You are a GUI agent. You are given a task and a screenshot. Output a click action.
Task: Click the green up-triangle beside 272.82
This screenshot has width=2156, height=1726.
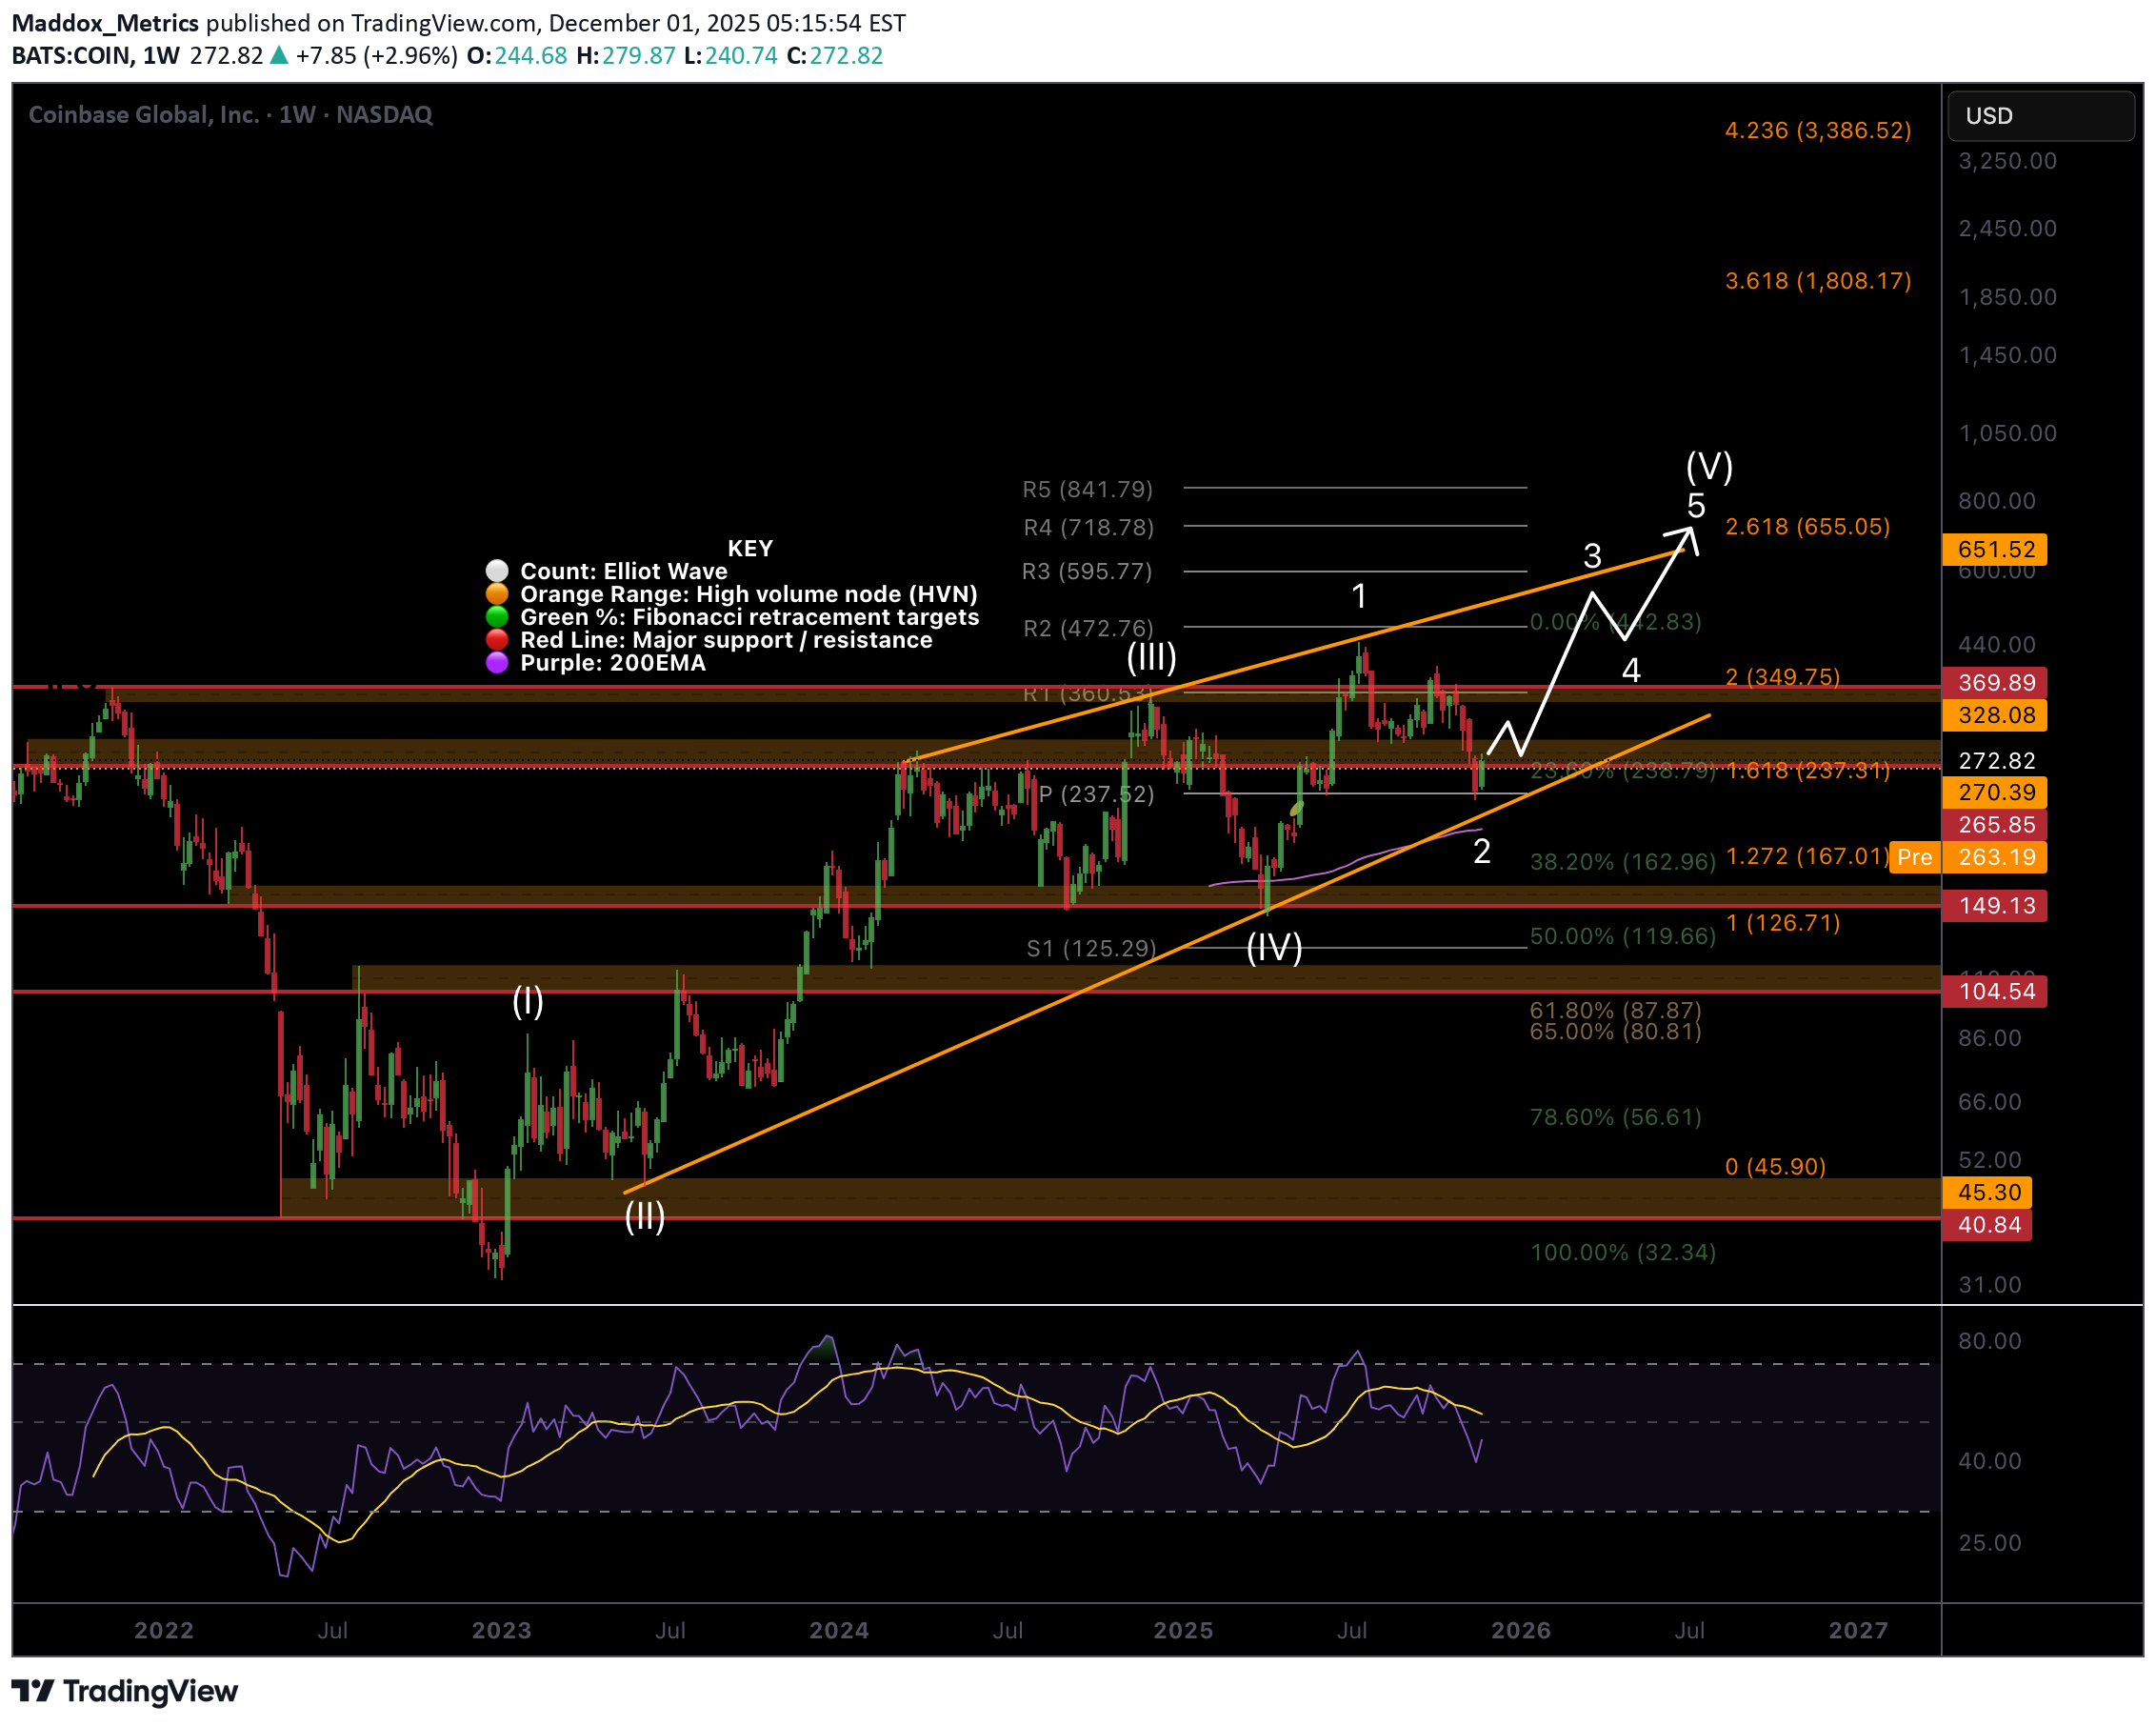click(x=280, y=56)
